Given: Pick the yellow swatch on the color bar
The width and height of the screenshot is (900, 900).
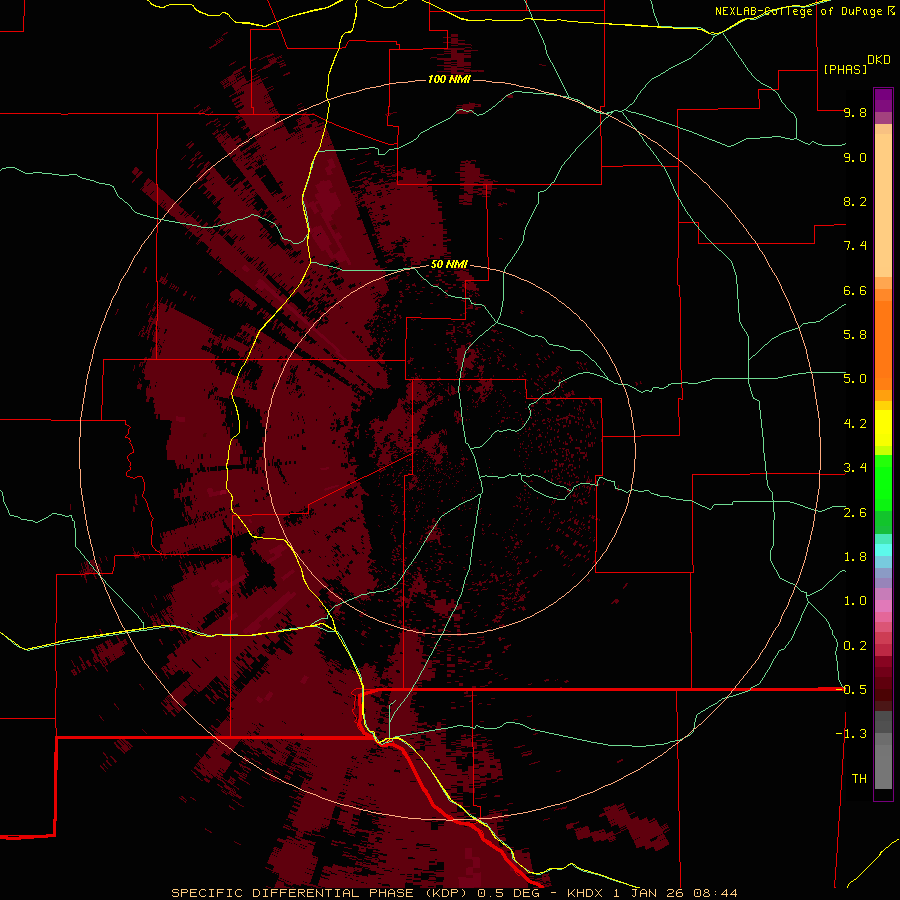Looking at the screenshot, I should coord(883,428).
